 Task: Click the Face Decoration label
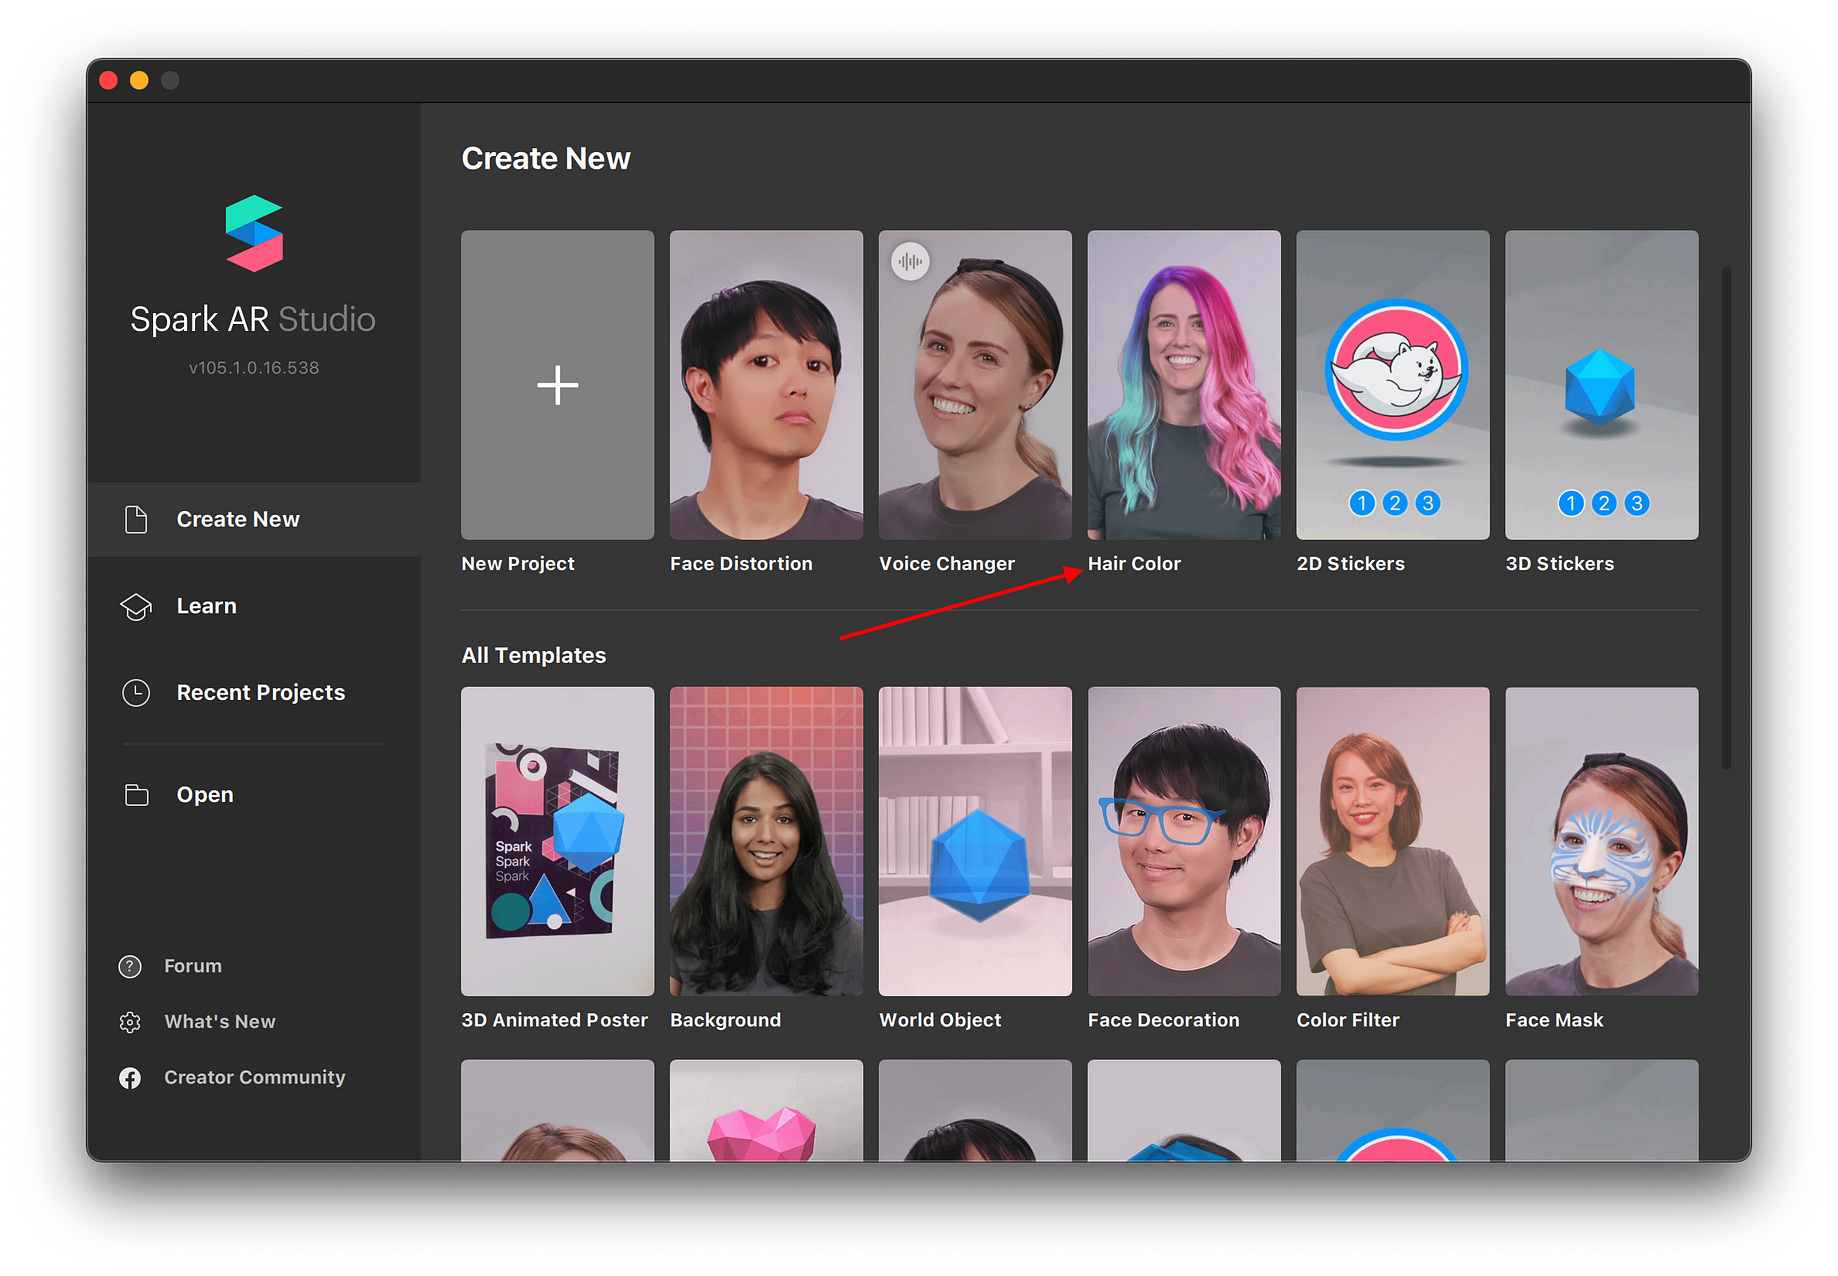coord(1163,1020)
